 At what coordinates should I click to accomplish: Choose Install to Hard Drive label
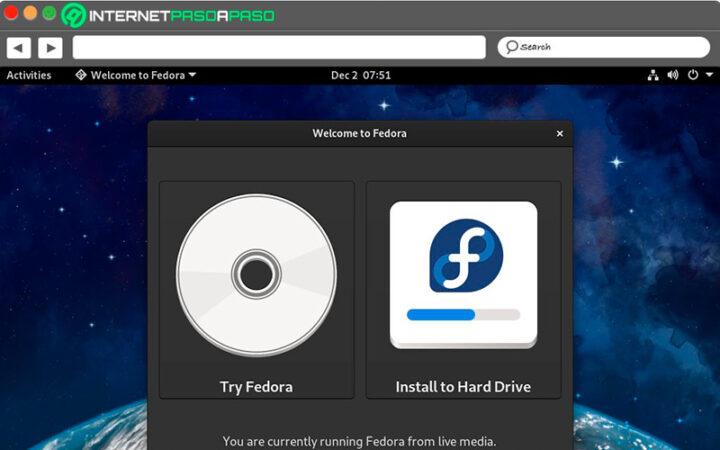click(x=463, y=387)
